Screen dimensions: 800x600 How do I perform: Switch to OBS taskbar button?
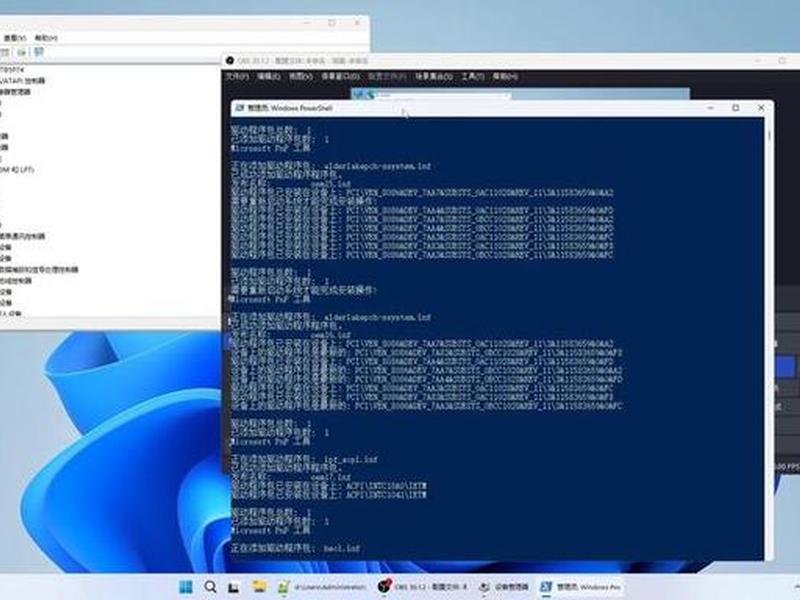click(422, 587)
